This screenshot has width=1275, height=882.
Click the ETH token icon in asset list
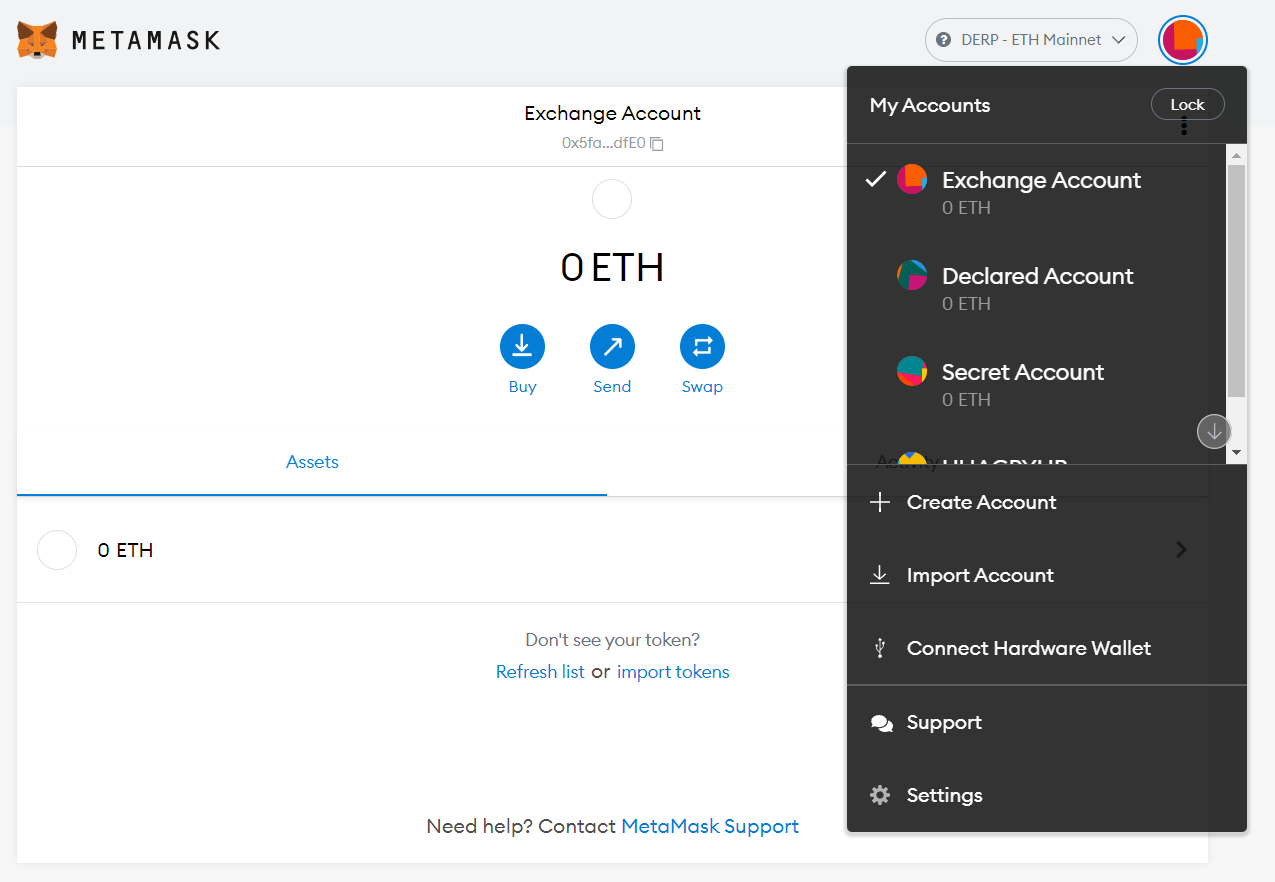(x=57, y=550)
